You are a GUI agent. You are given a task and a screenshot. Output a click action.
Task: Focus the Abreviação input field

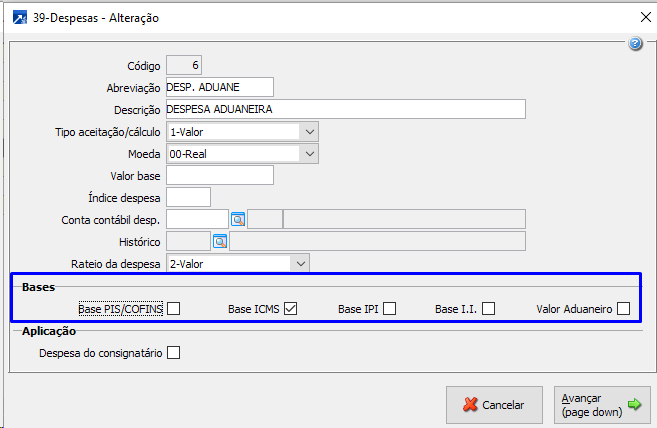(x=220, y=87)
